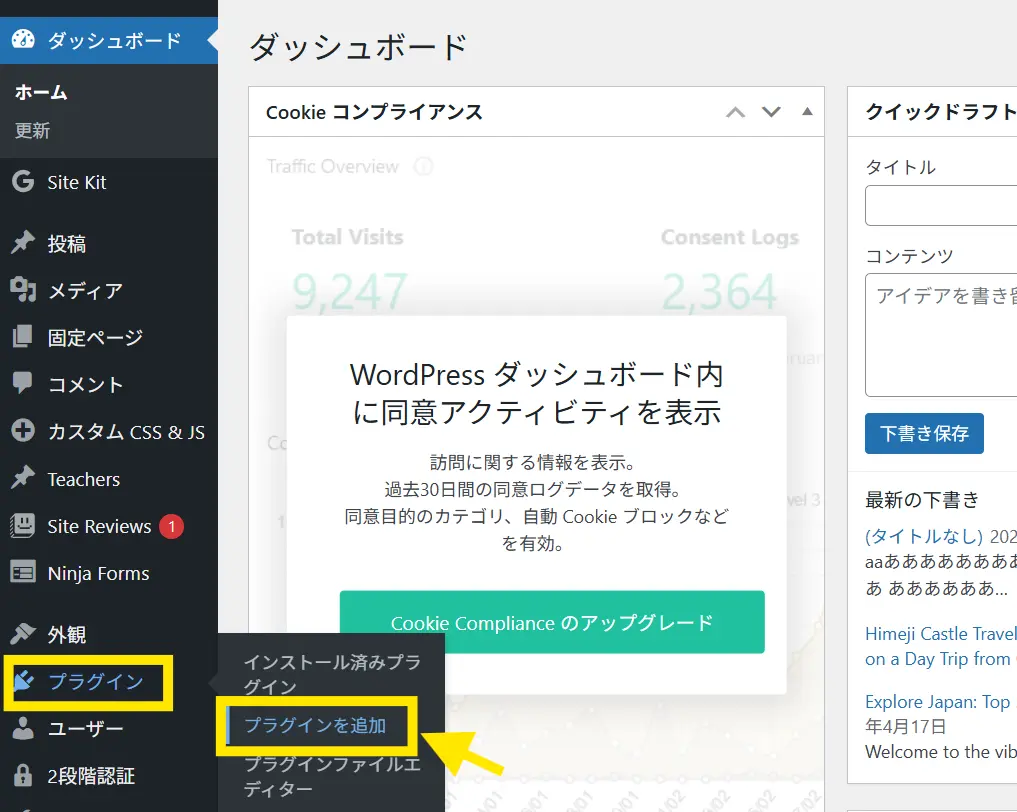Open インストール済みプラグイン submenu item
This screenshot has height=812, width=1017.
tap(331, 674)
